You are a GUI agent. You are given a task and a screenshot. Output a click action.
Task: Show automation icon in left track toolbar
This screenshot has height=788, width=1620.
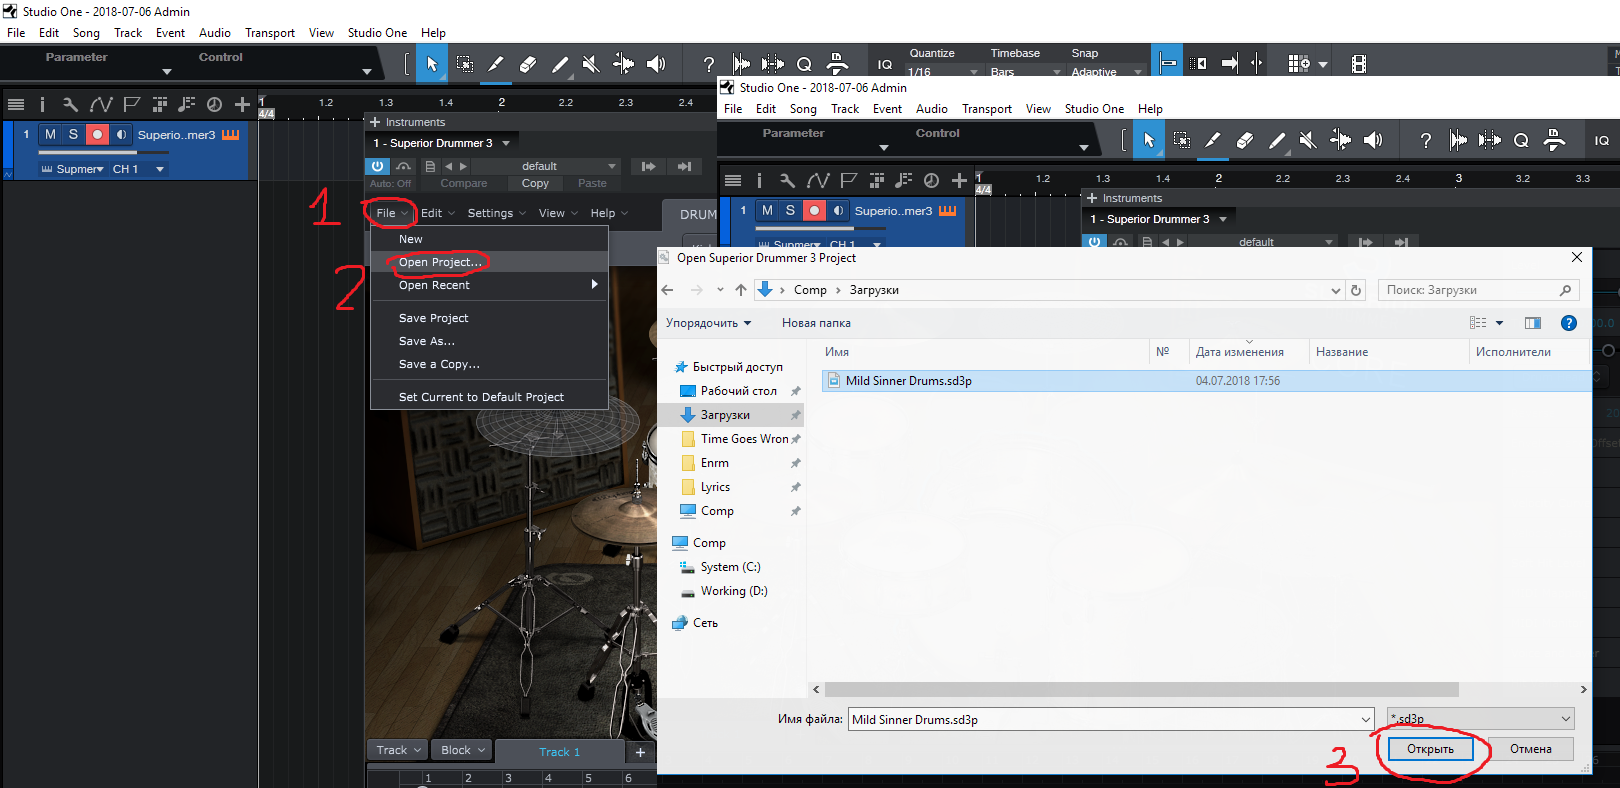point(100,104)
